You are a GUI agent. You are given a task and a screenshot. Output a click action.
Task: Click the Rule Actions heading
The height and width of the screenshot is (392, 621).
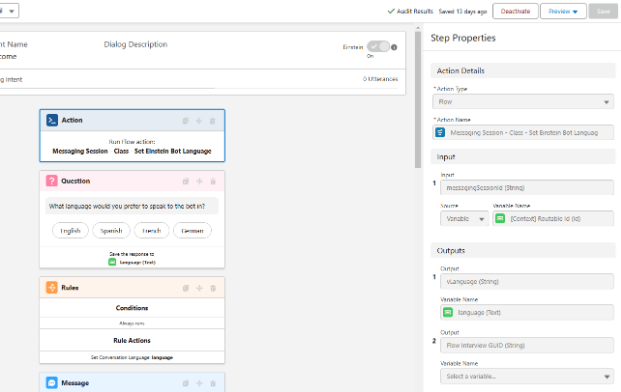click(132, 341)
